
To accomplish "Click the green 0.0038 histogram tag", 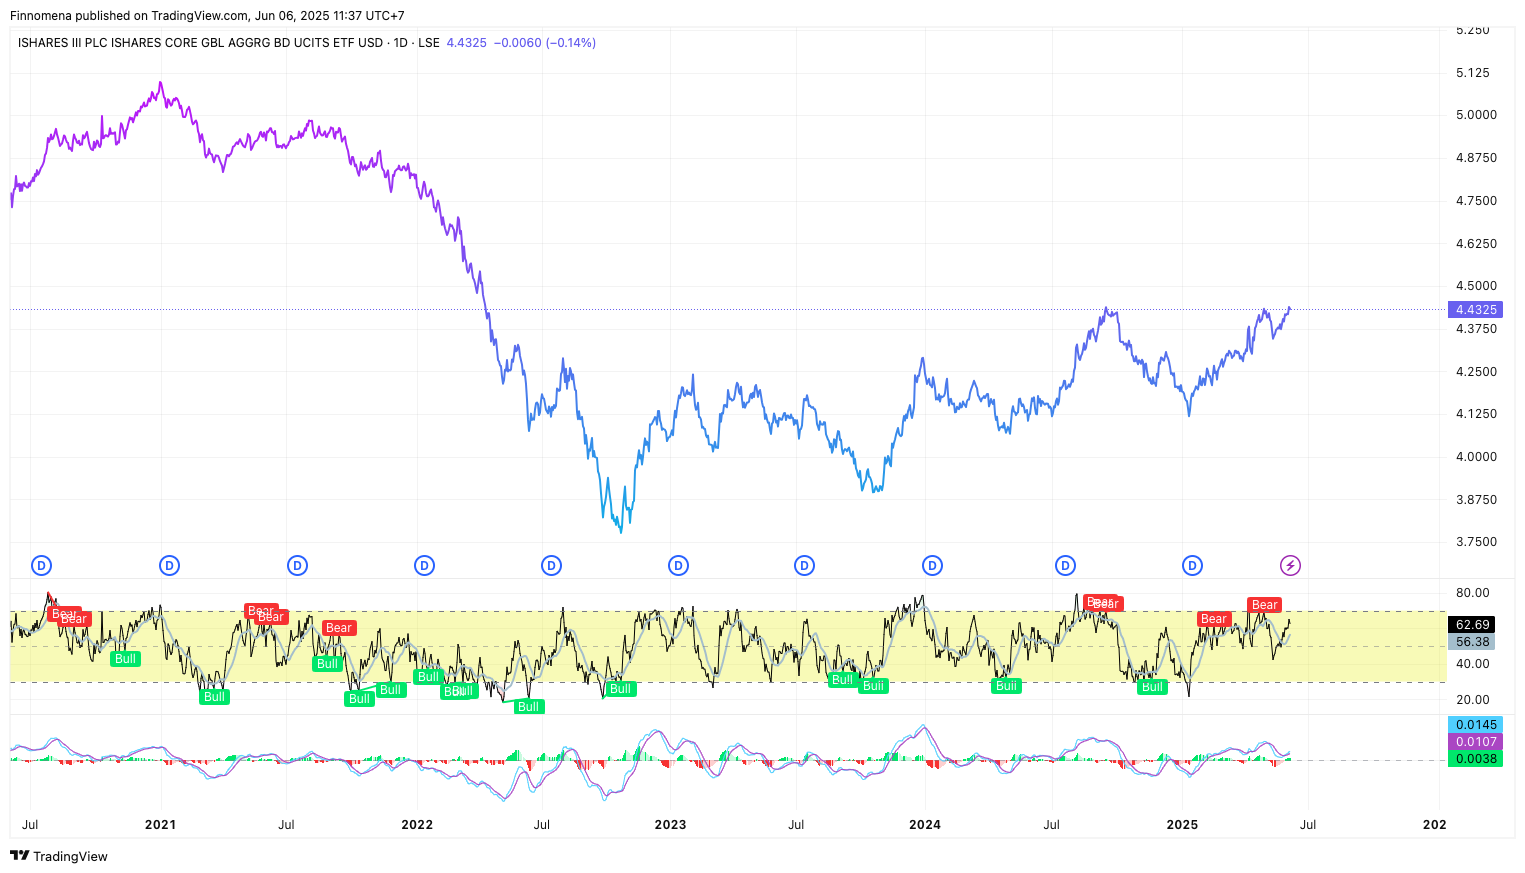I will coord(1475,759).
